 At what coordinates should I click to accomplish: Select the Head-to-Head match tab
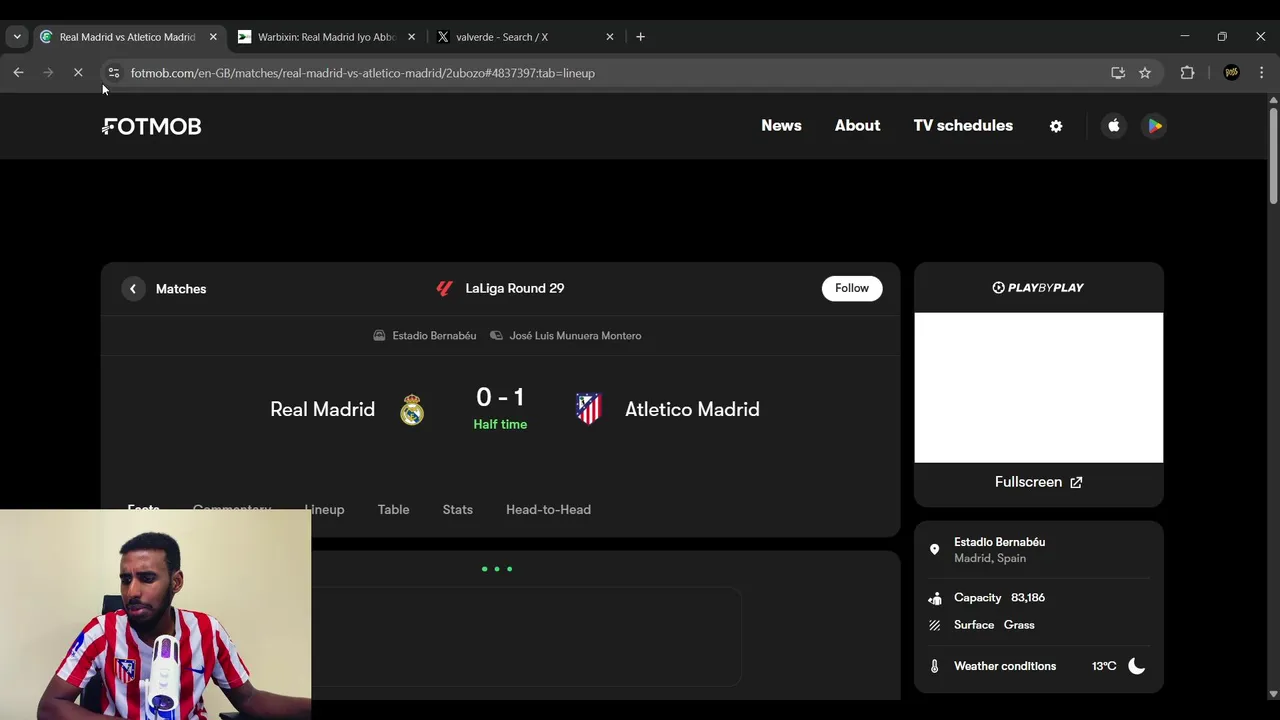click(x=548, y=510)
